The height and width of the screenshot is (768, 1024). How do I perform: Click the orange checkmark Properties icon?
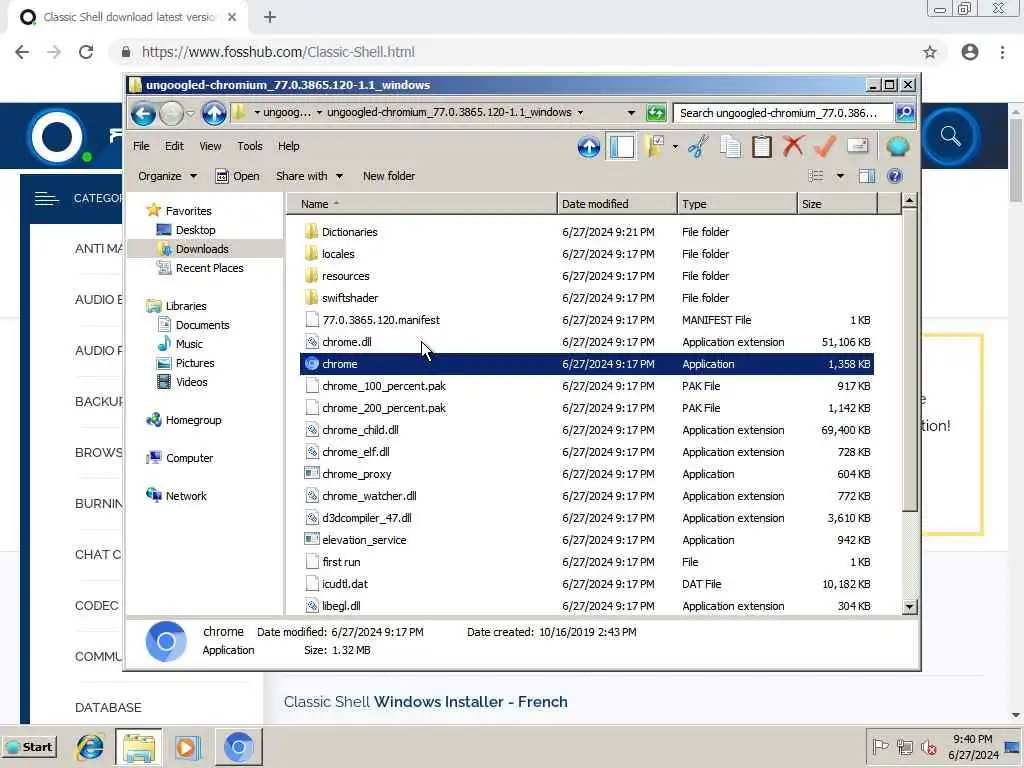click(x=825, y=146)
